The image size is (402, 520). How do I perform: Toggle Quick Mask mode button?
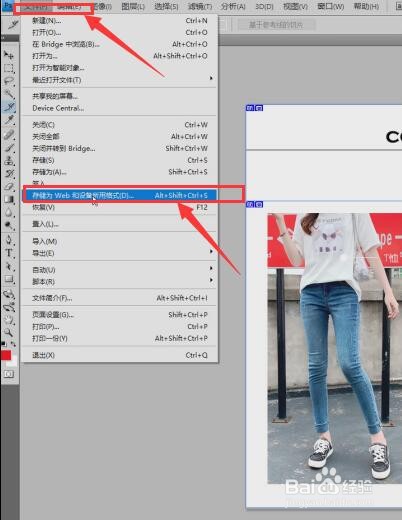(x=9, y=374)
